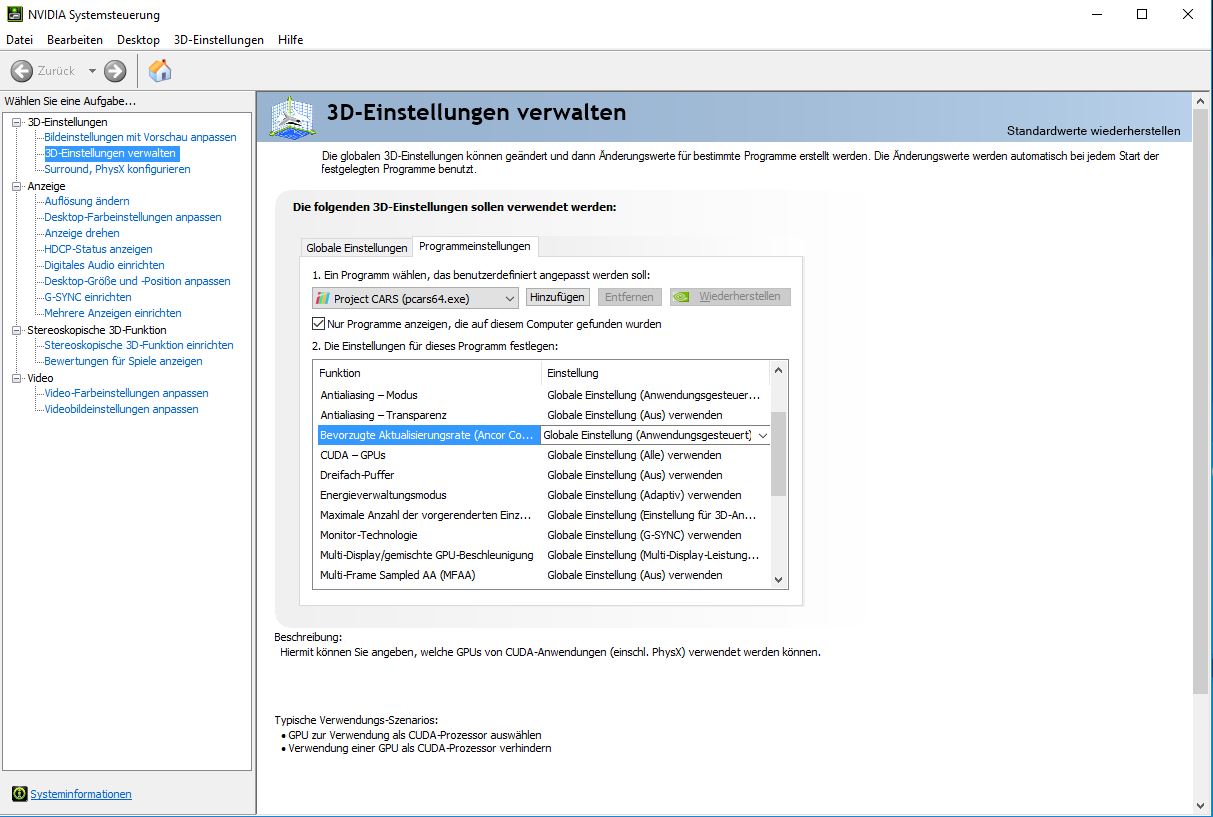Select the Dreifach-Puffer row

point(542,475)
